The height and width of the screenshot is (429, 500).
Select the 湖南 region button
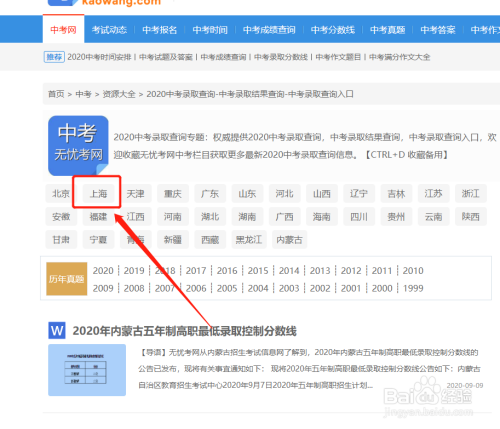tap(247, 217)
